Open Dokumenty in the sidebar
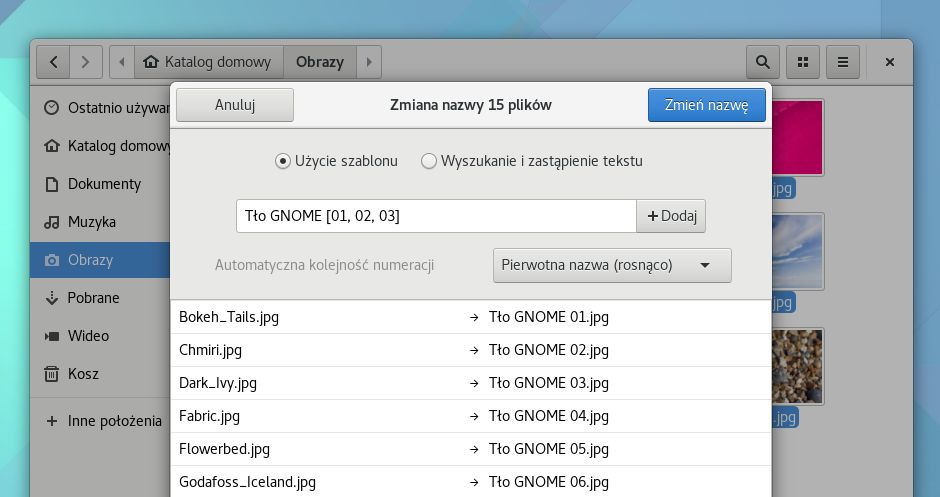940x497 pixels. click(x=104, y=184)
